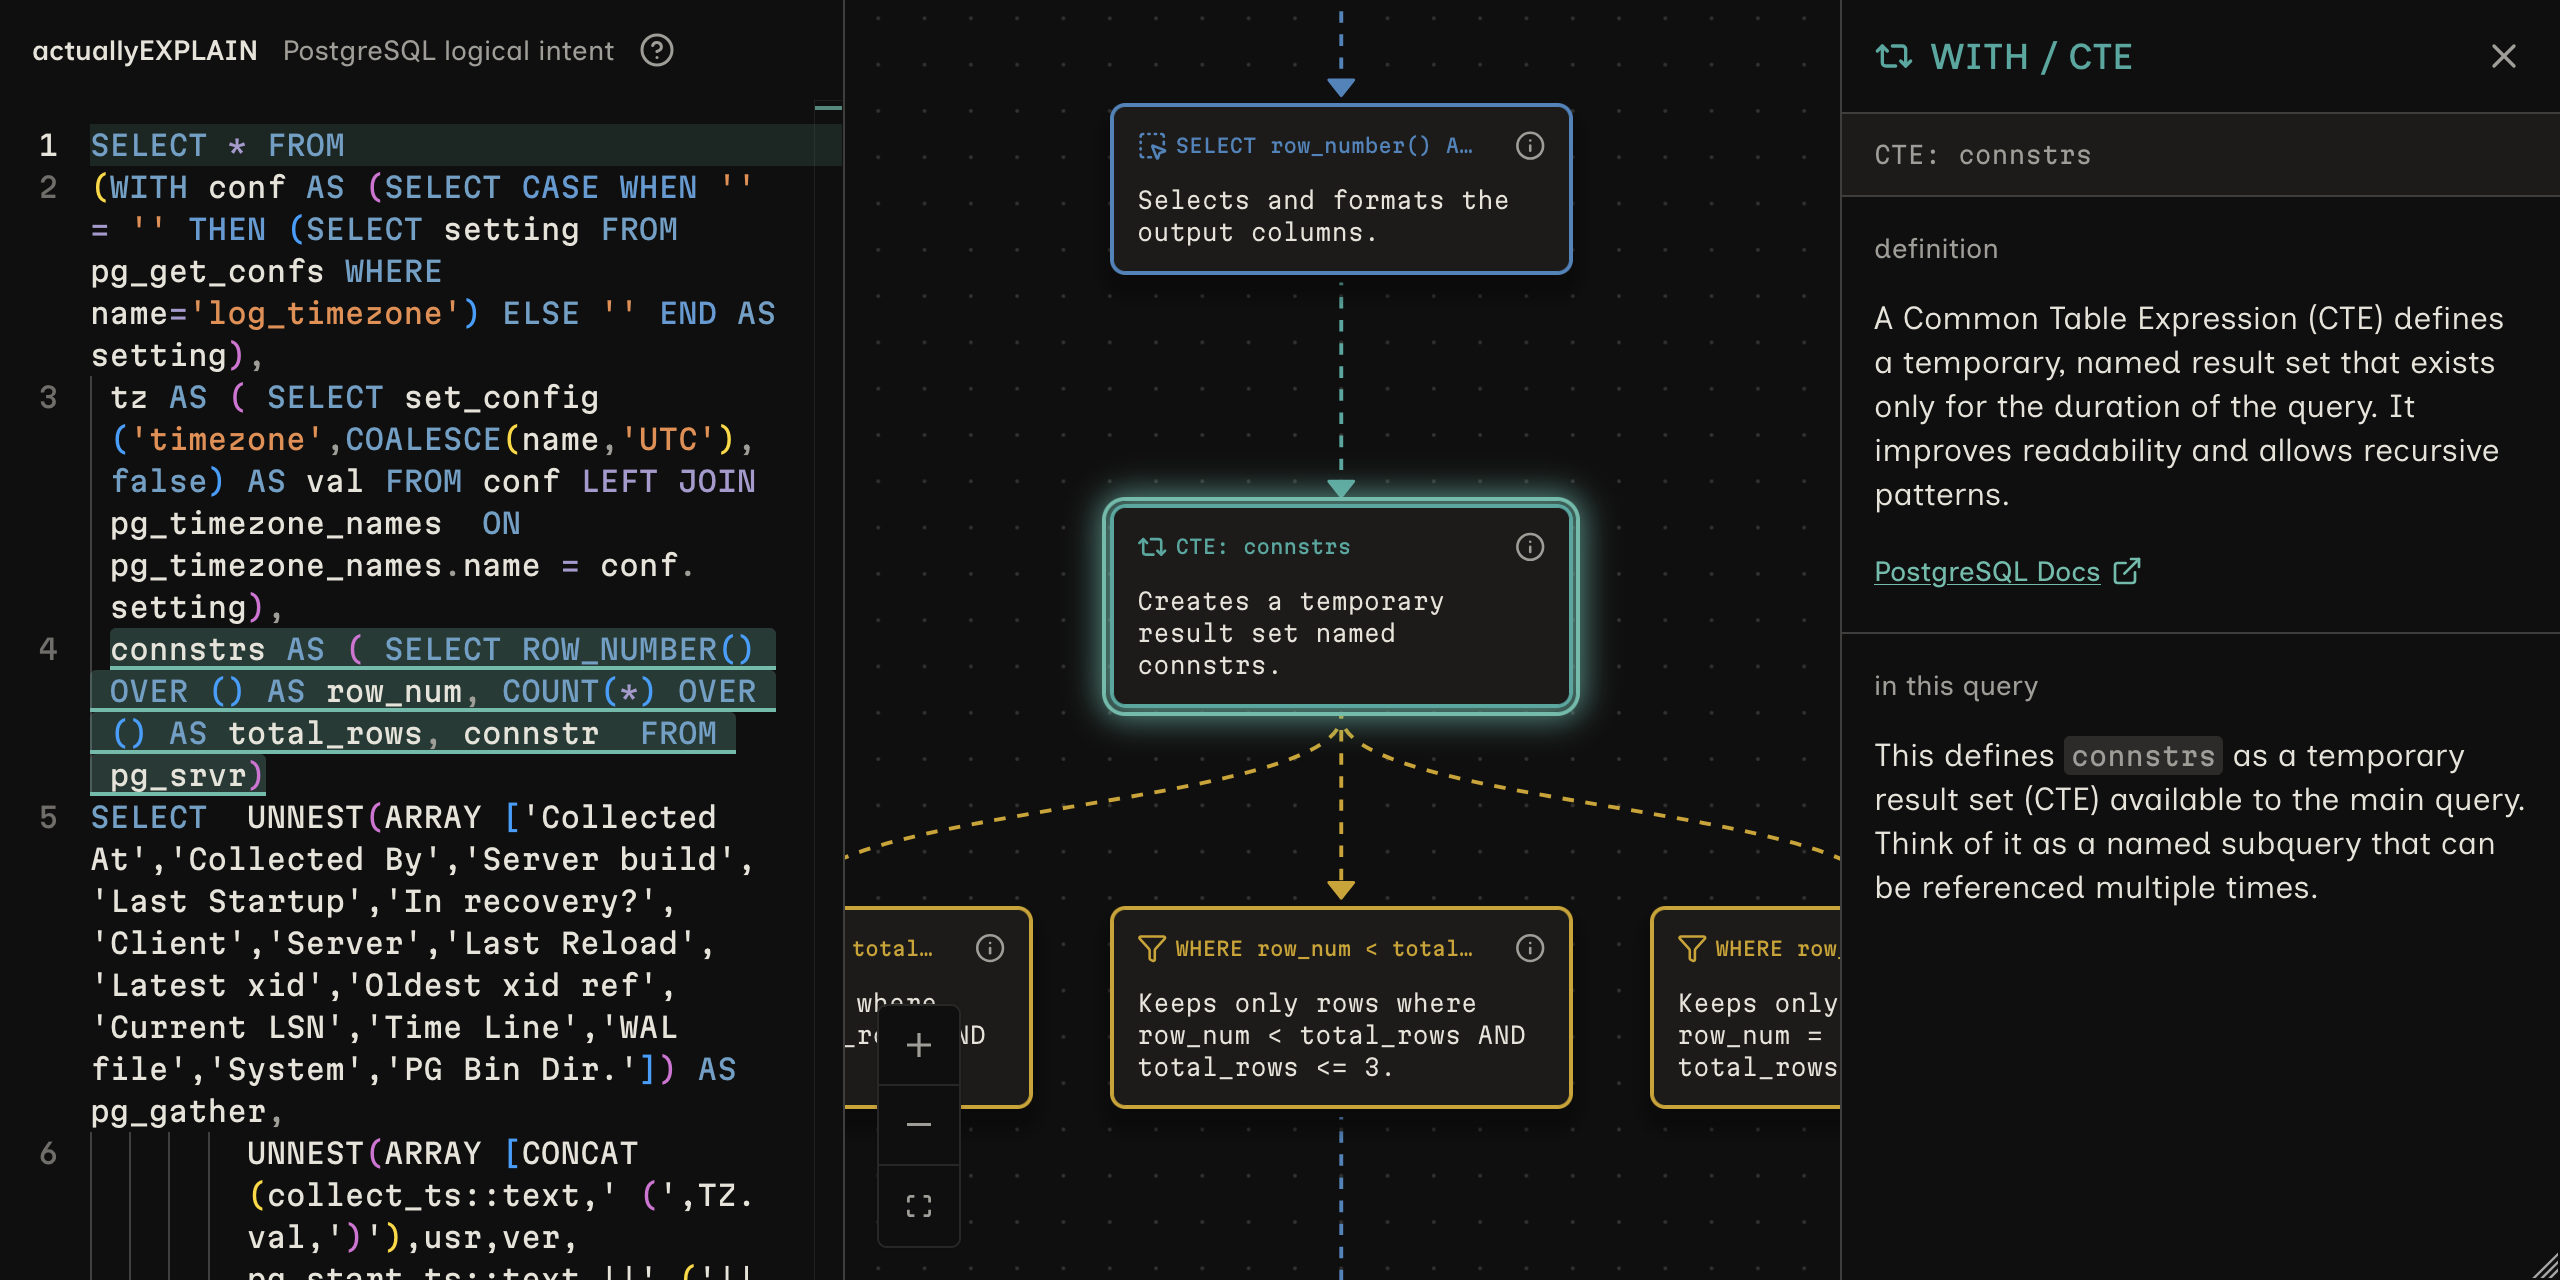The height and width of the screenshot is (1280, 2560).
Task: Click 'pg_timezone_names ON' code line
Action: (x=315, y=524)
